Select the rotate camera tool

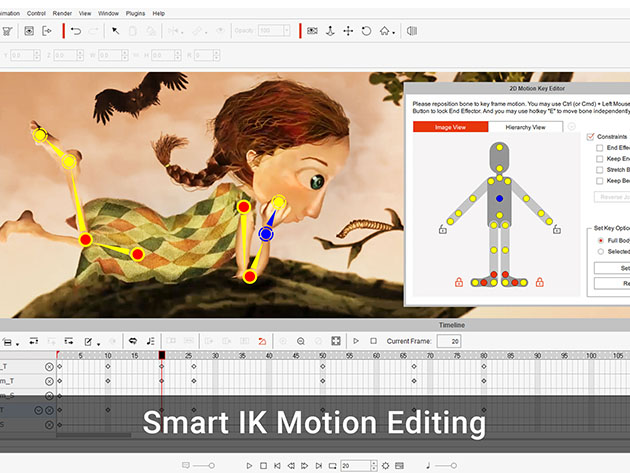[x=366, y=31]
